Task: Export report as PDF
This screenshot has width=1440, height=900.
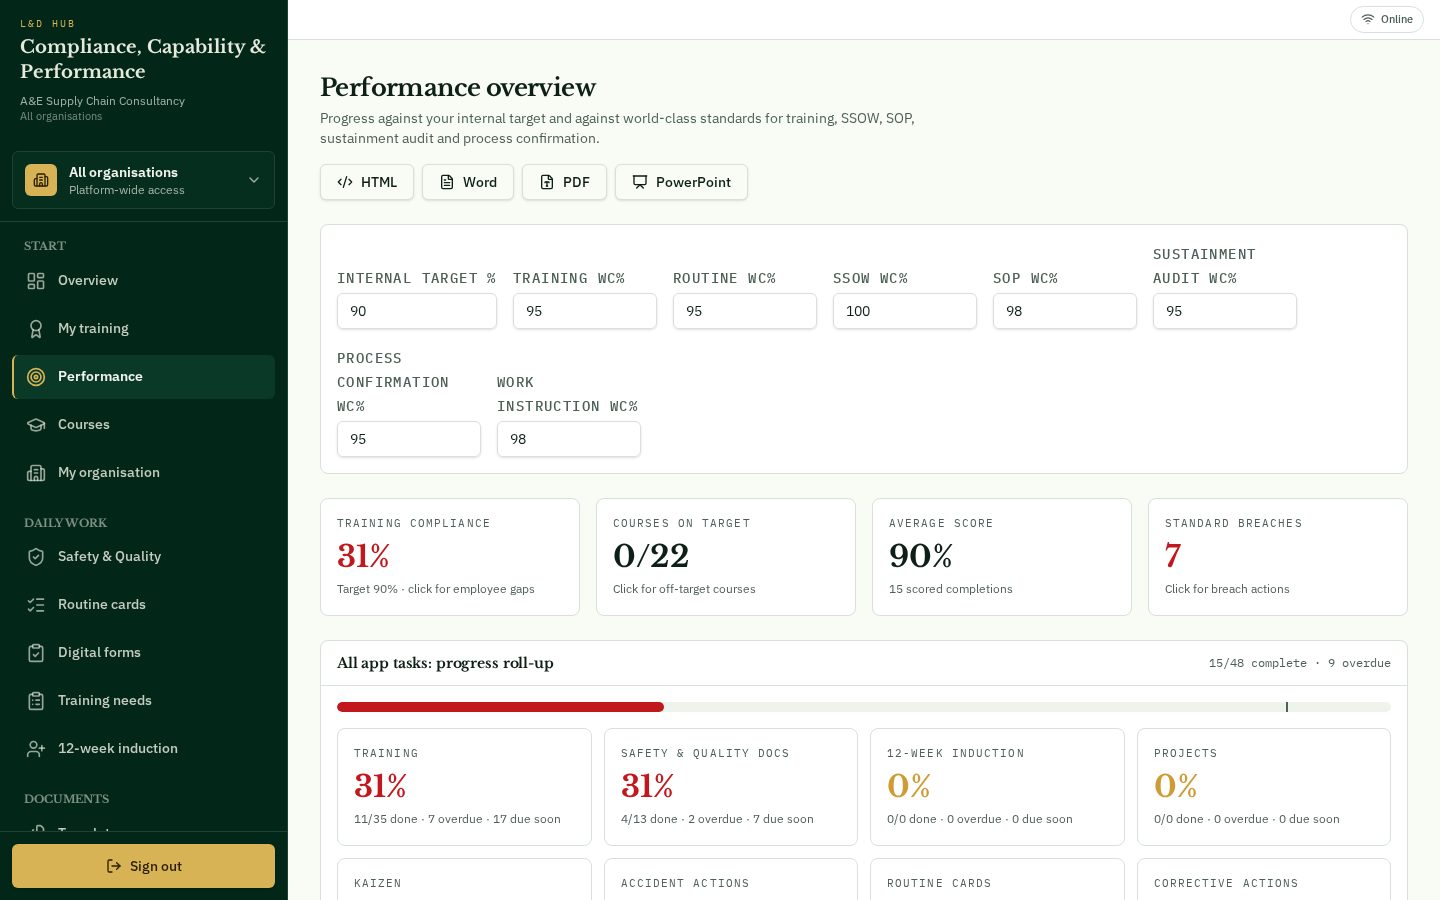Action: [564, 182]
